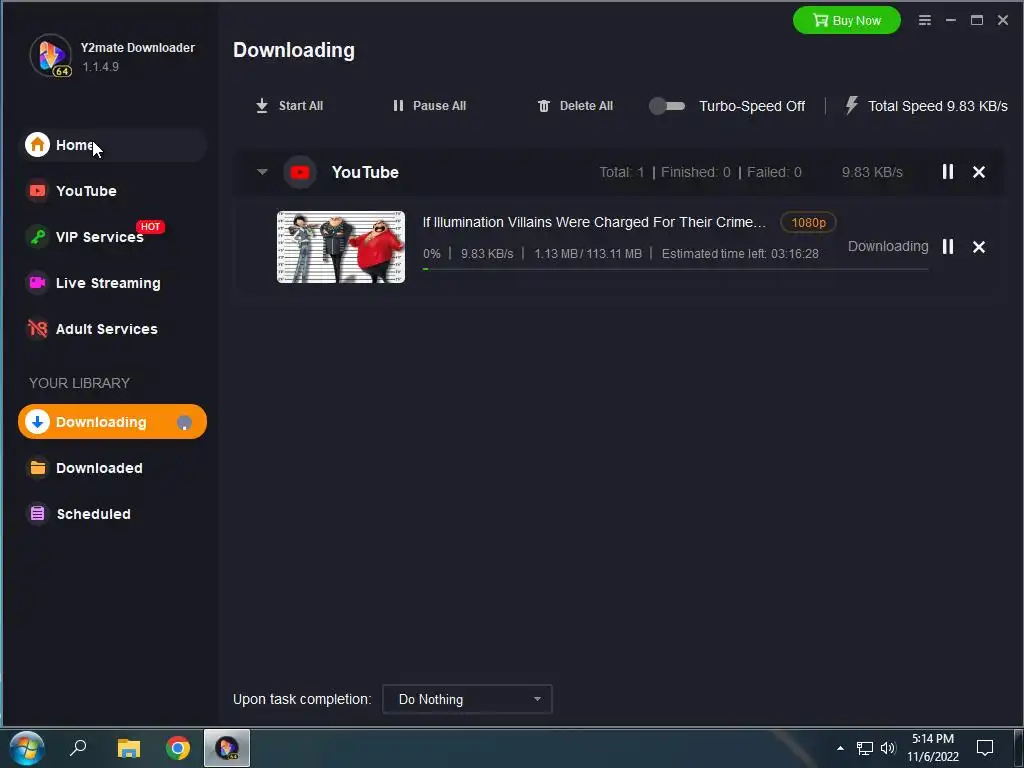Open File Explorer from taskbar
The image size is (1024, 768).
pyautogui.click(x=129, y=748)
